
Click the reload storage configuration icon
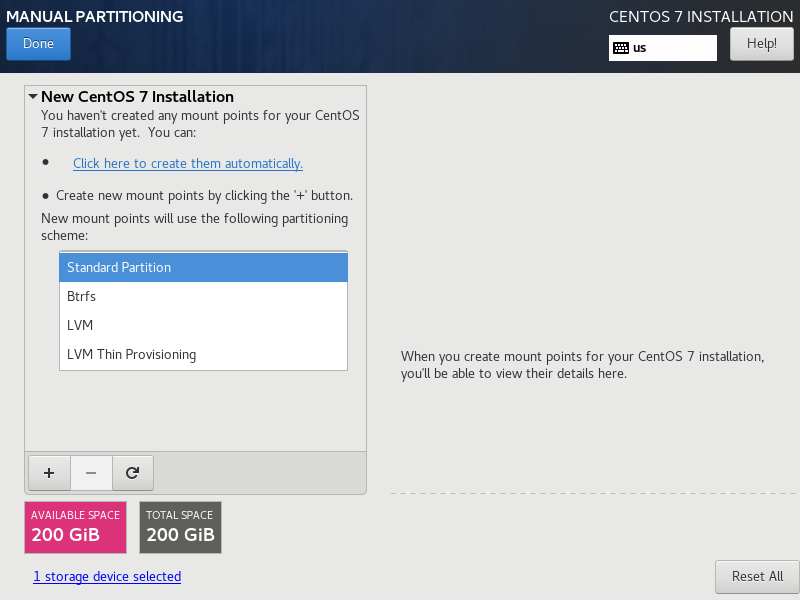[132, 472]
